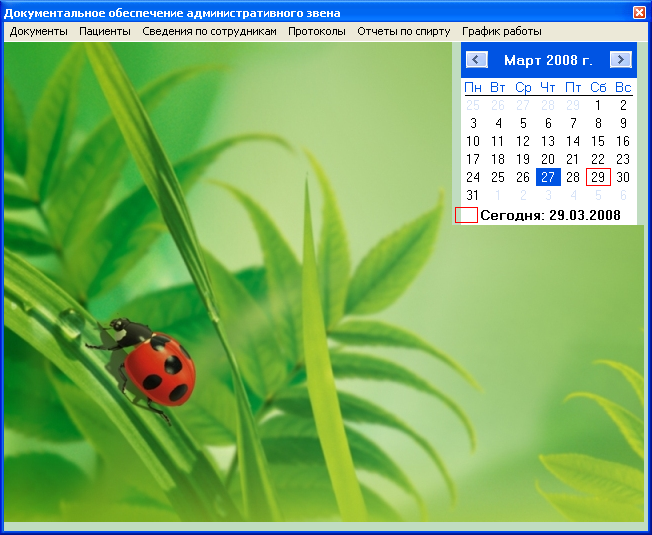Viewport: 652px width, 535px height.
Task: Select March 31 in the calendar
Action: coord(473,195)
